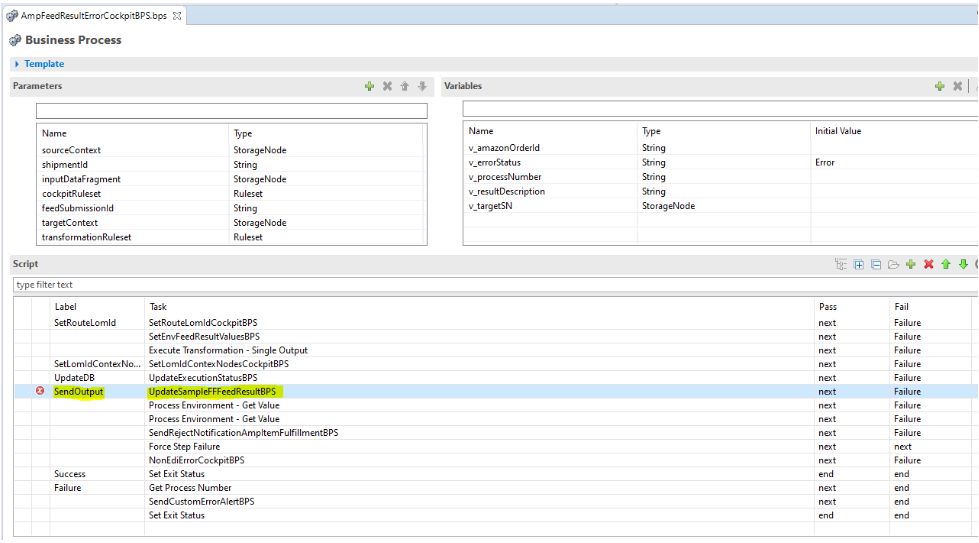Screen dimensions: 979x543
Task: Click the Business Process gear icon in header
Action: tap(15, 41)
